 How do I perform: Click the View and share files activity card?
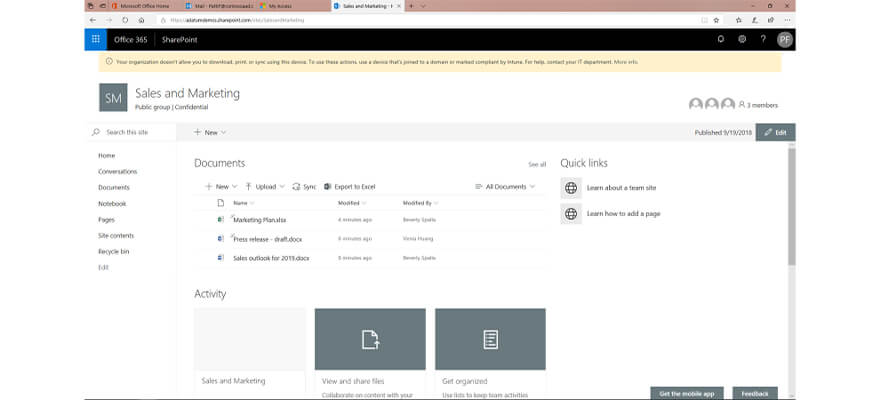[x=370, y=353]
